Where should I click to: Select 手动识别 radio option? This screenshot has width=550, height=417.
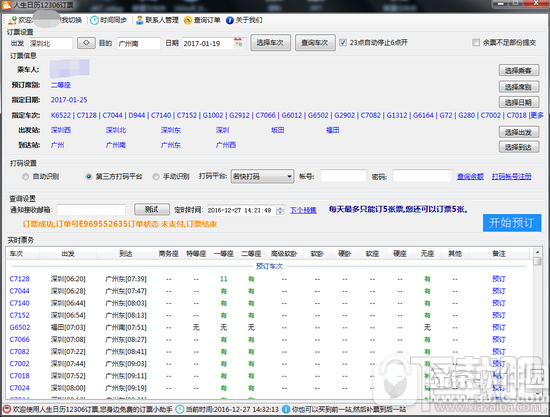tap(156, 177)
